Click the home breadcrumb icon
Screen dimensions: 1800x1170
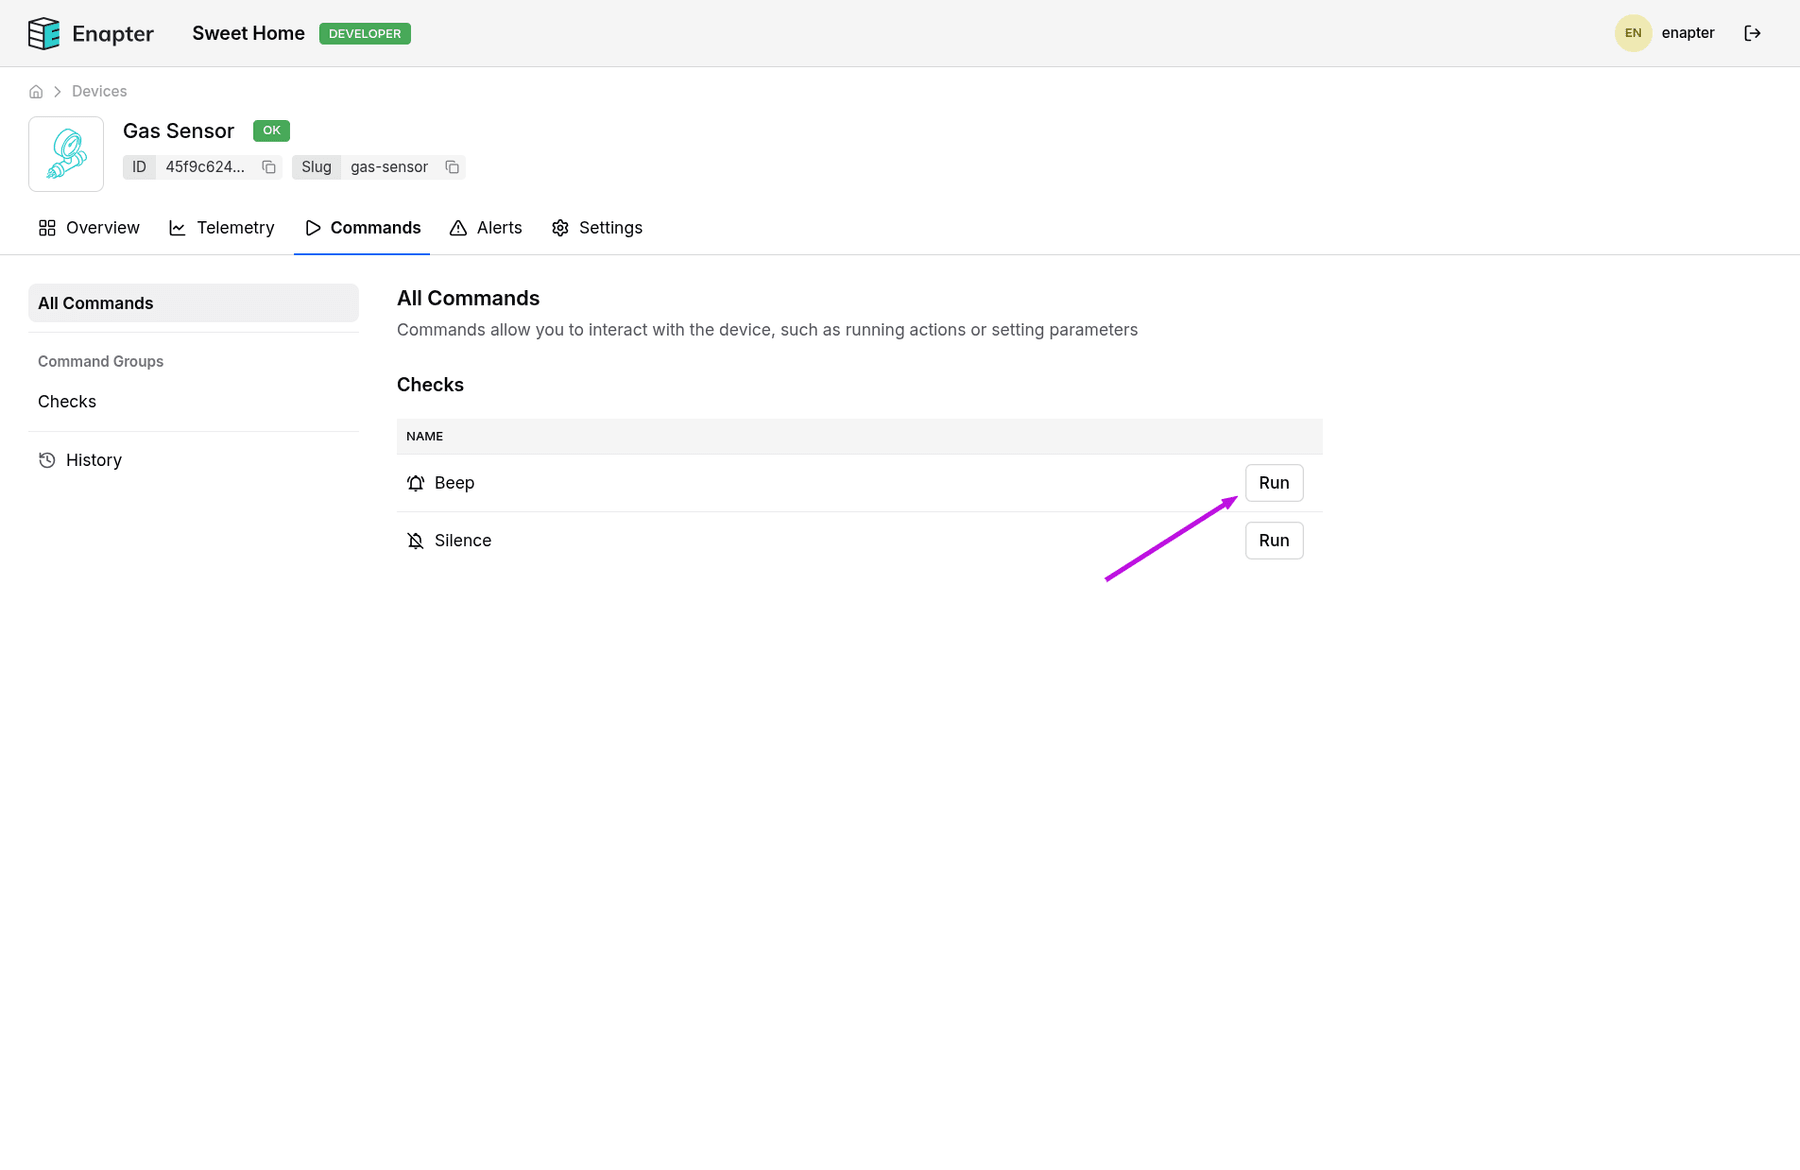pyautogui.click(x=36, y=91)
